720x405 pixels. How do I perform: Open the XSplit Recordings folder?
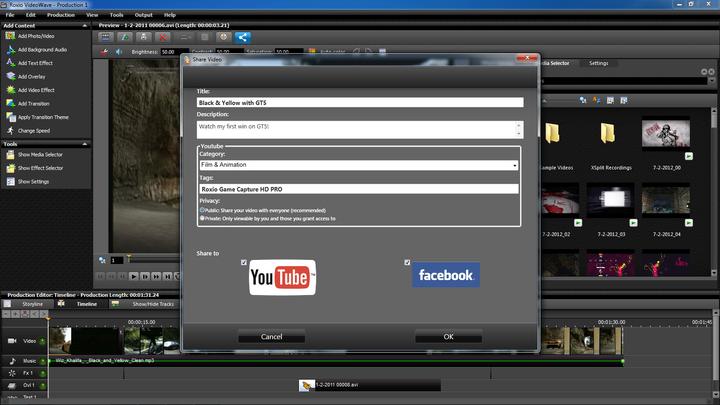pos(608,134)
